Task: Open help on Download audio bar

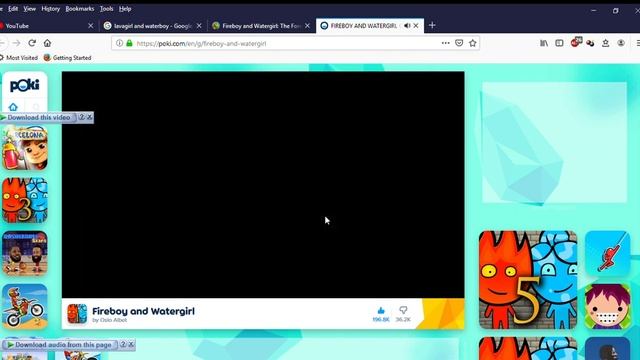Action: (123, 344)
